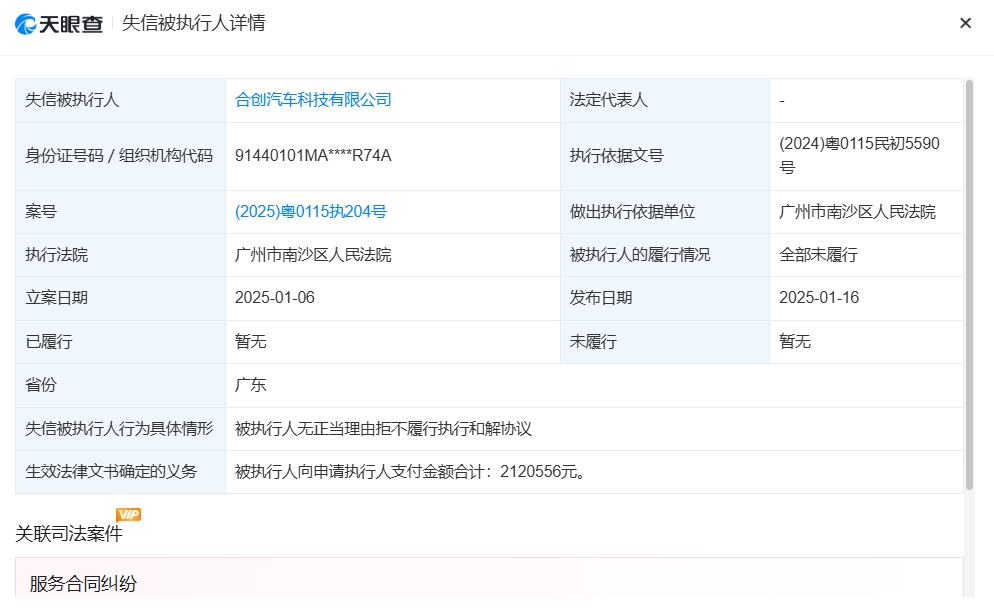The height and width of the screenshot is (616, 994).
Task: Click the 发布日期 label
Action: pyautogui.click(x=600, y=298)
